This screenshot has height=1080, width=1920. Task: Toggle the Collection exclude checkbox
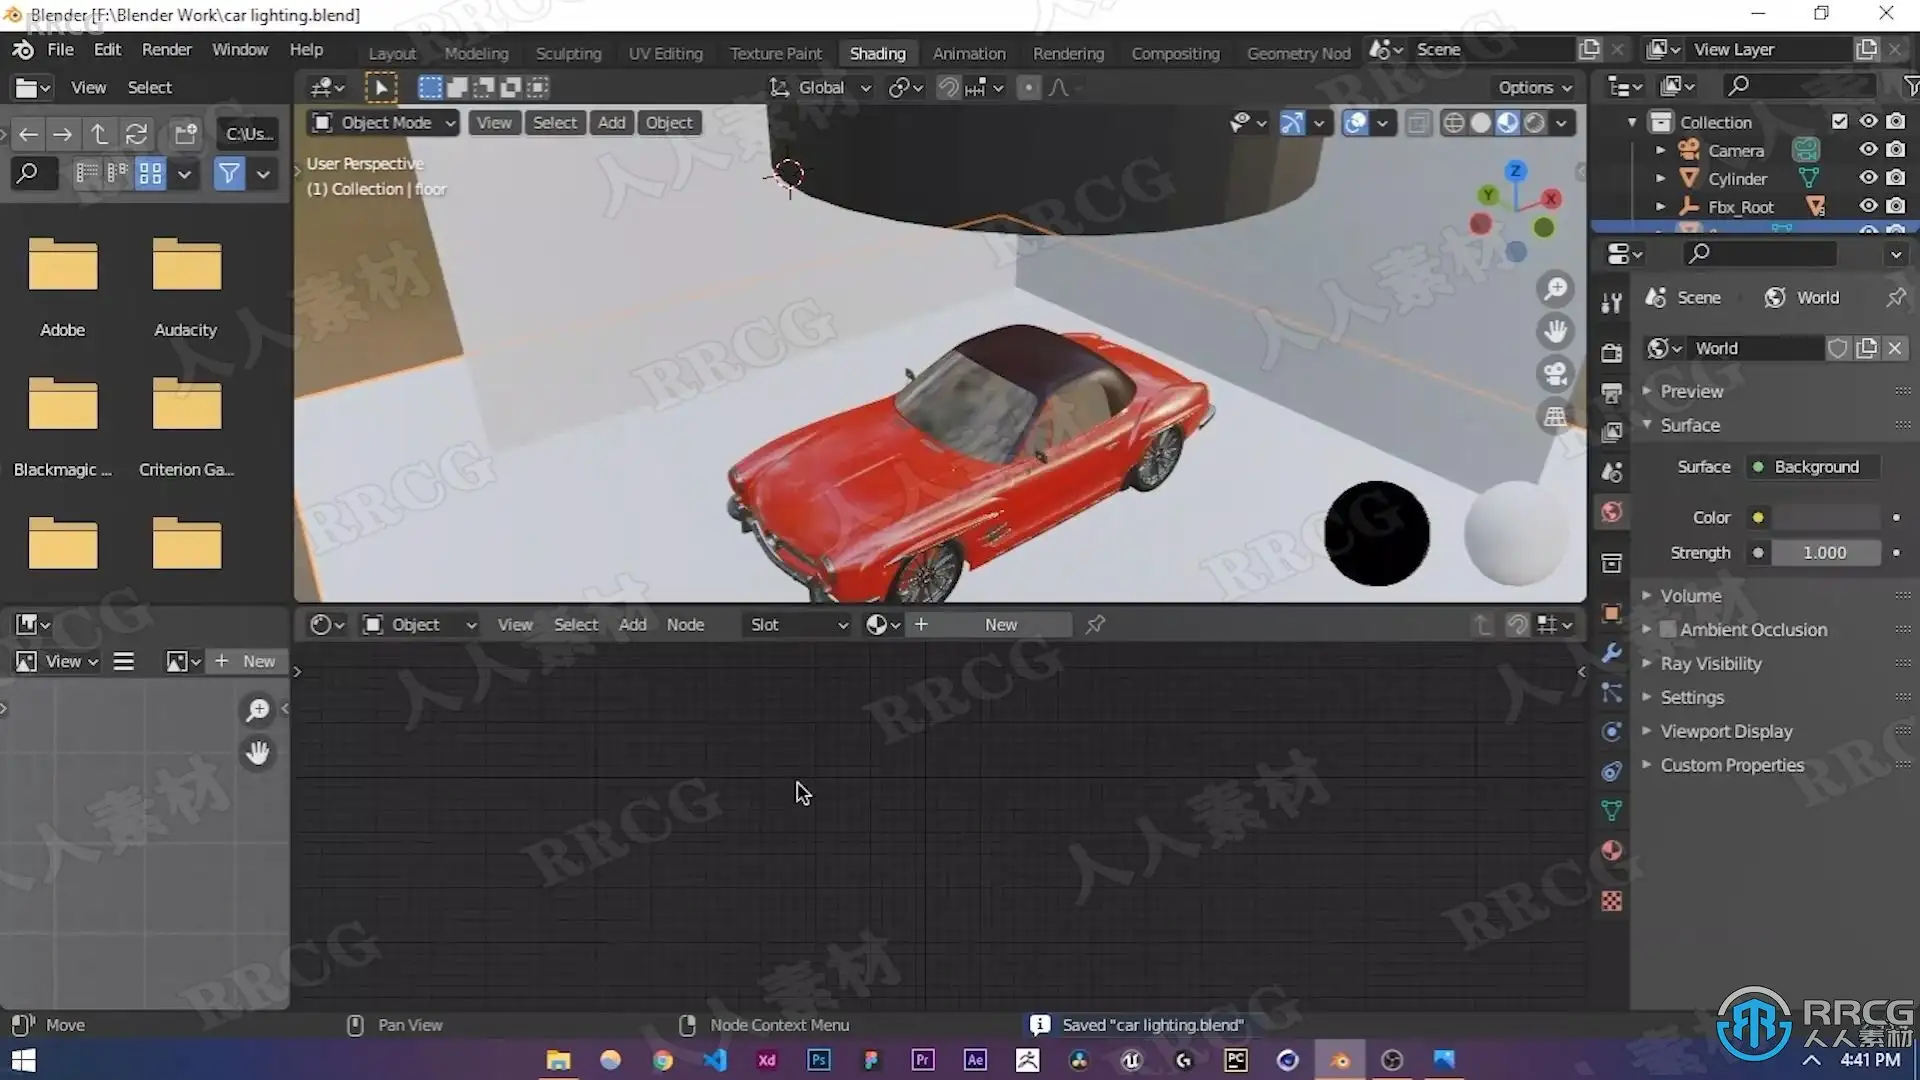click(x=1839, y=121)
